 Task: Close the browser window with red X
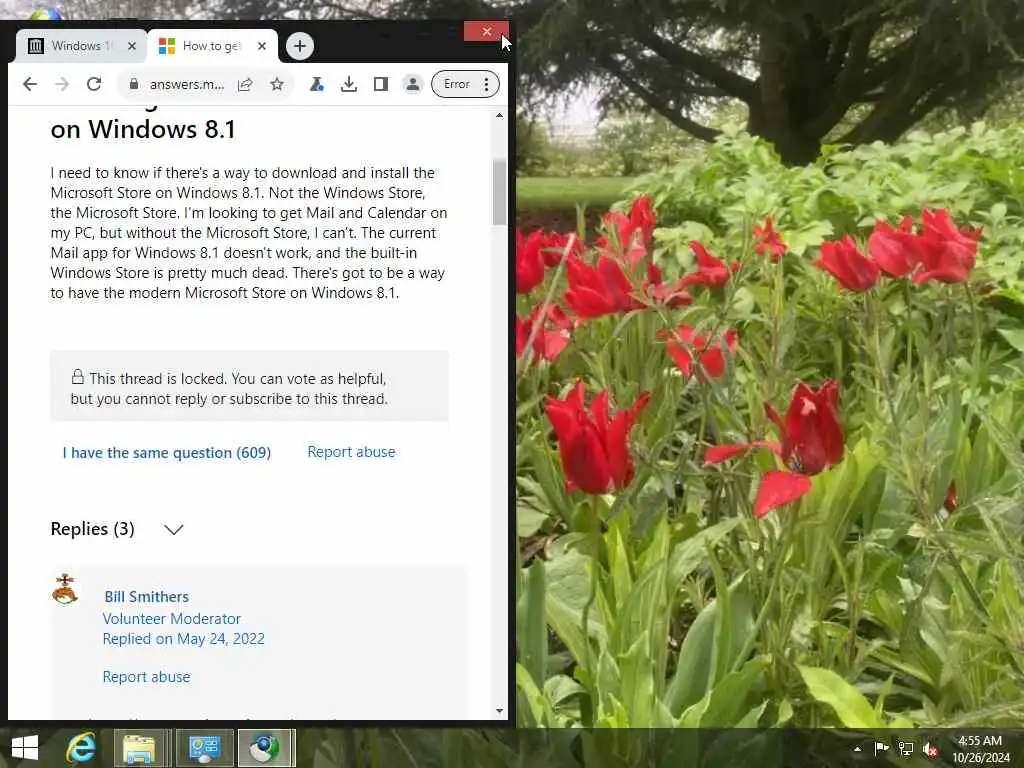[487, 31]
